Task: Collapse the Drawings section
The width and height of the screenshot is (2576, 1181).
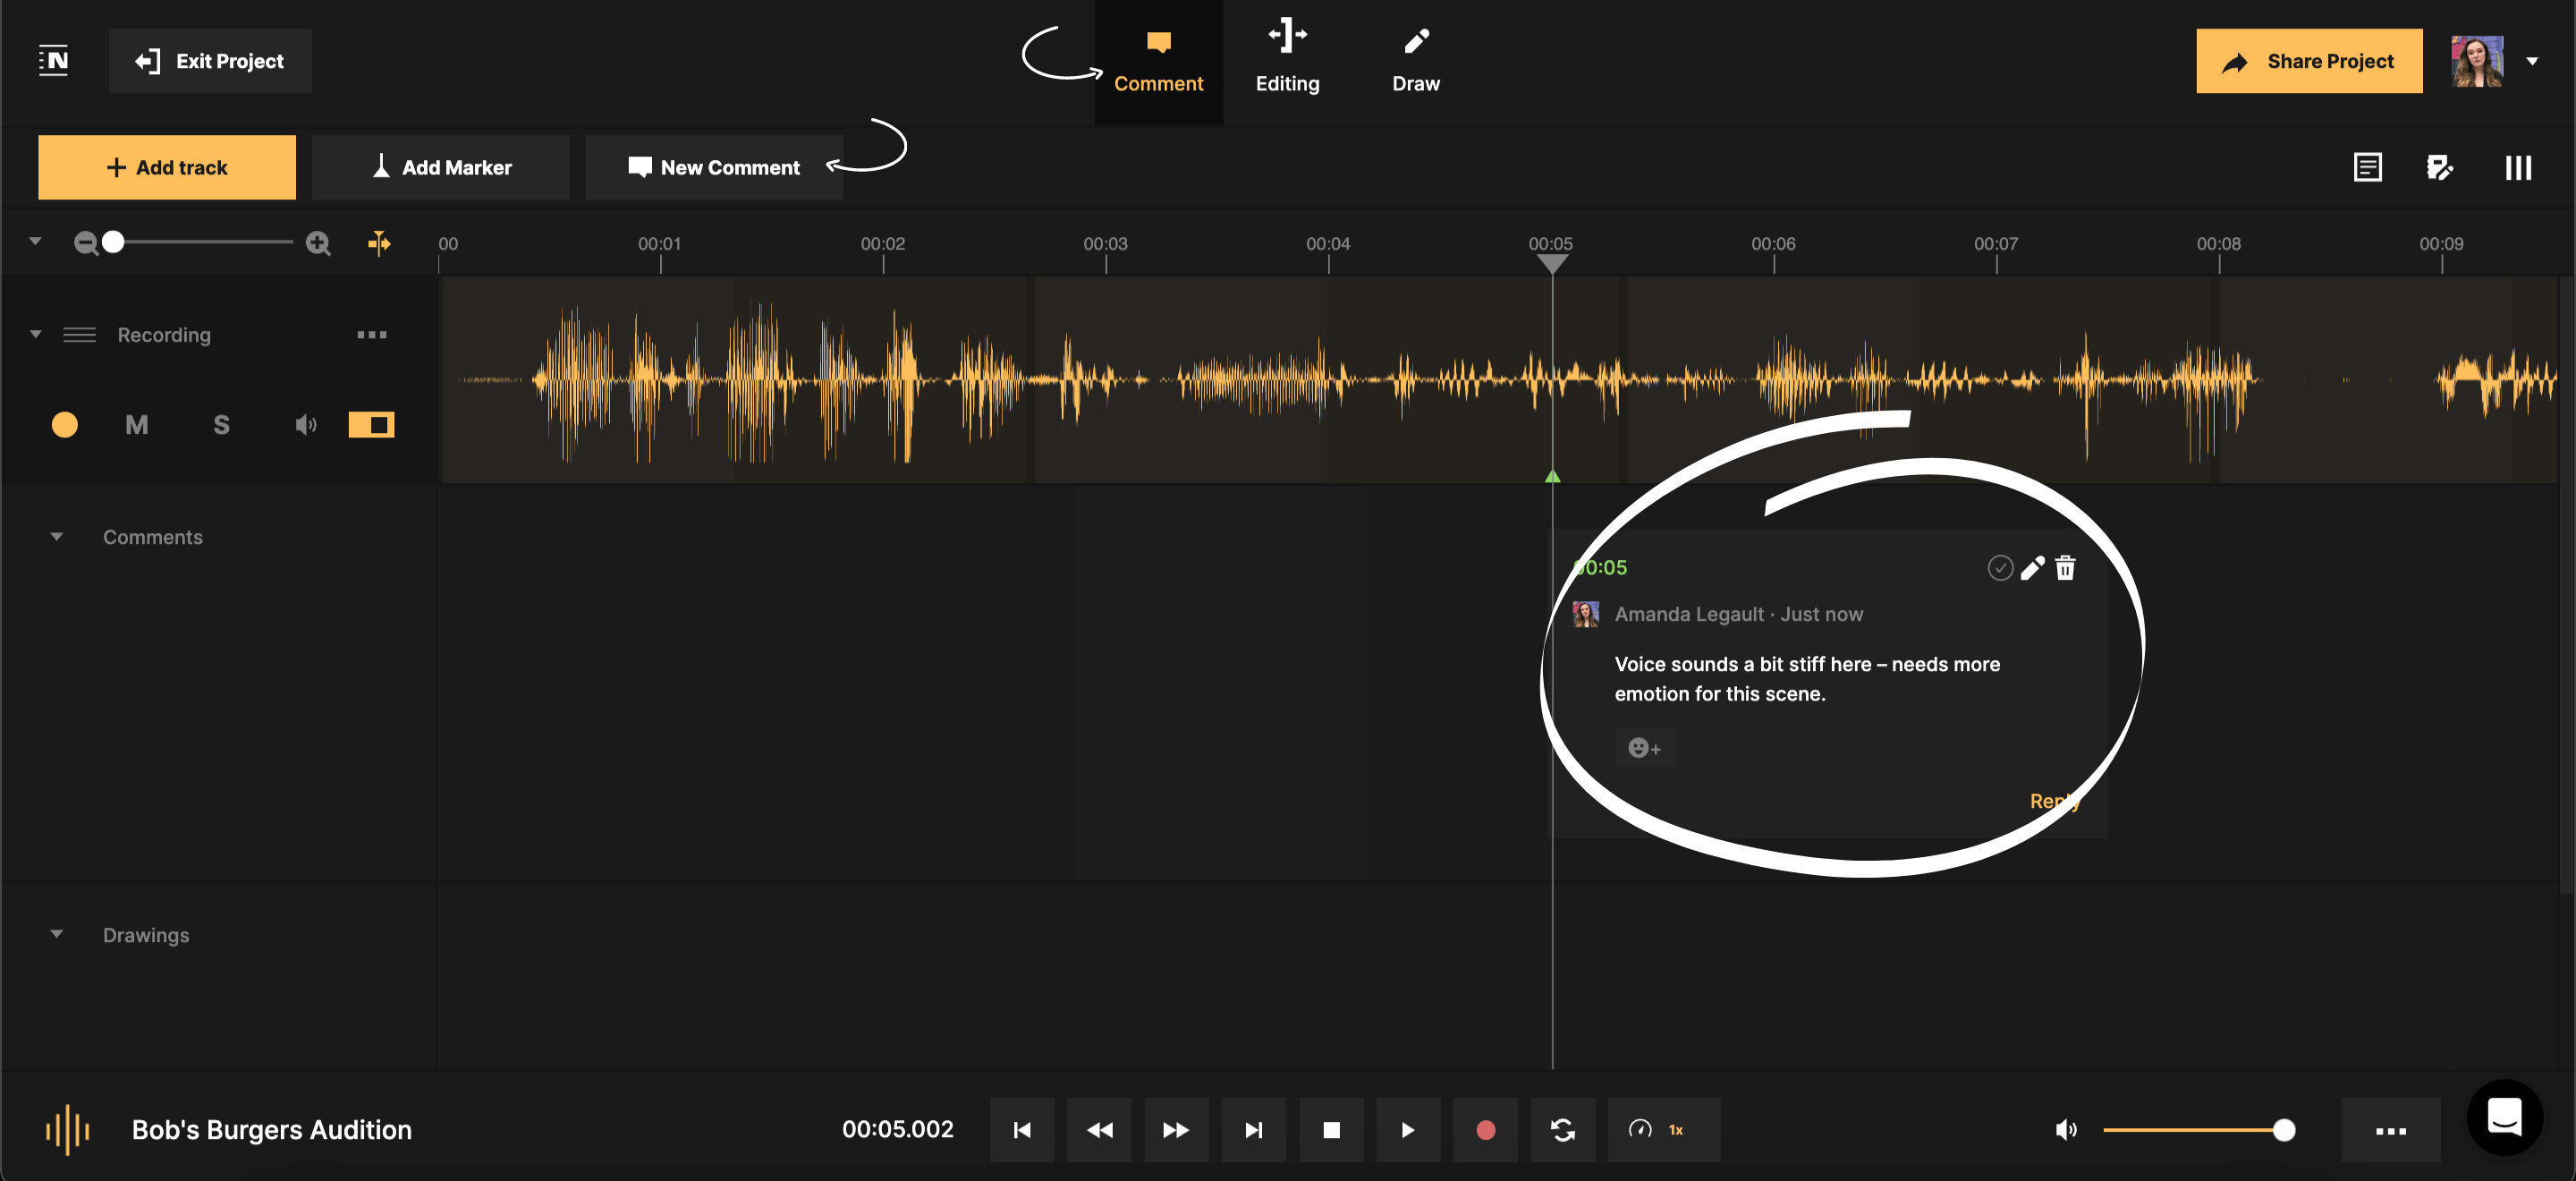Action: click(x=57, y=934)
